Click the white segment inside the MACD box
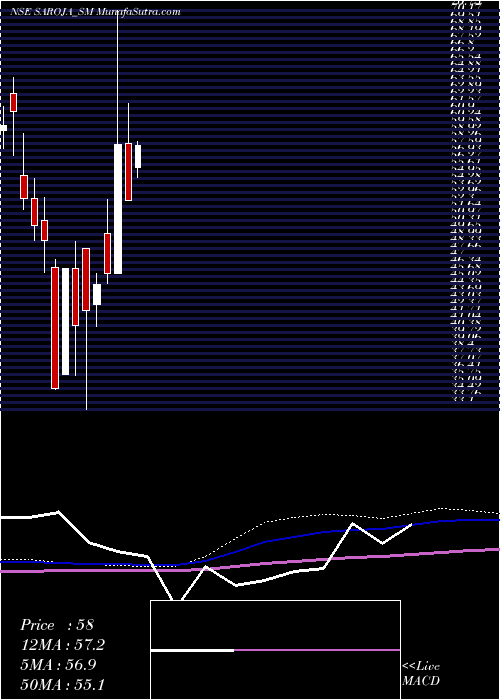Image resolution: width=500 pixels, height=700 pixels. coord(192,650)
